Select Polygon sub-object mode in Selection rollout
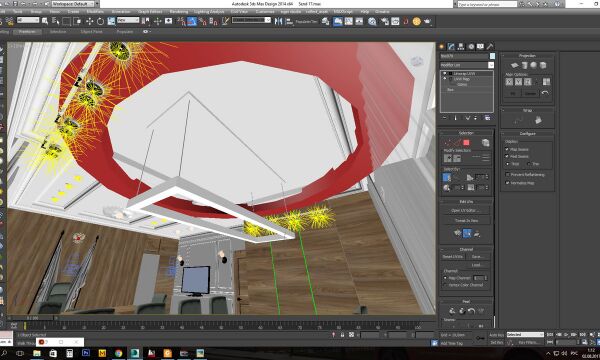The height and width of the screenshot is (360, 600). coord(466,142)
